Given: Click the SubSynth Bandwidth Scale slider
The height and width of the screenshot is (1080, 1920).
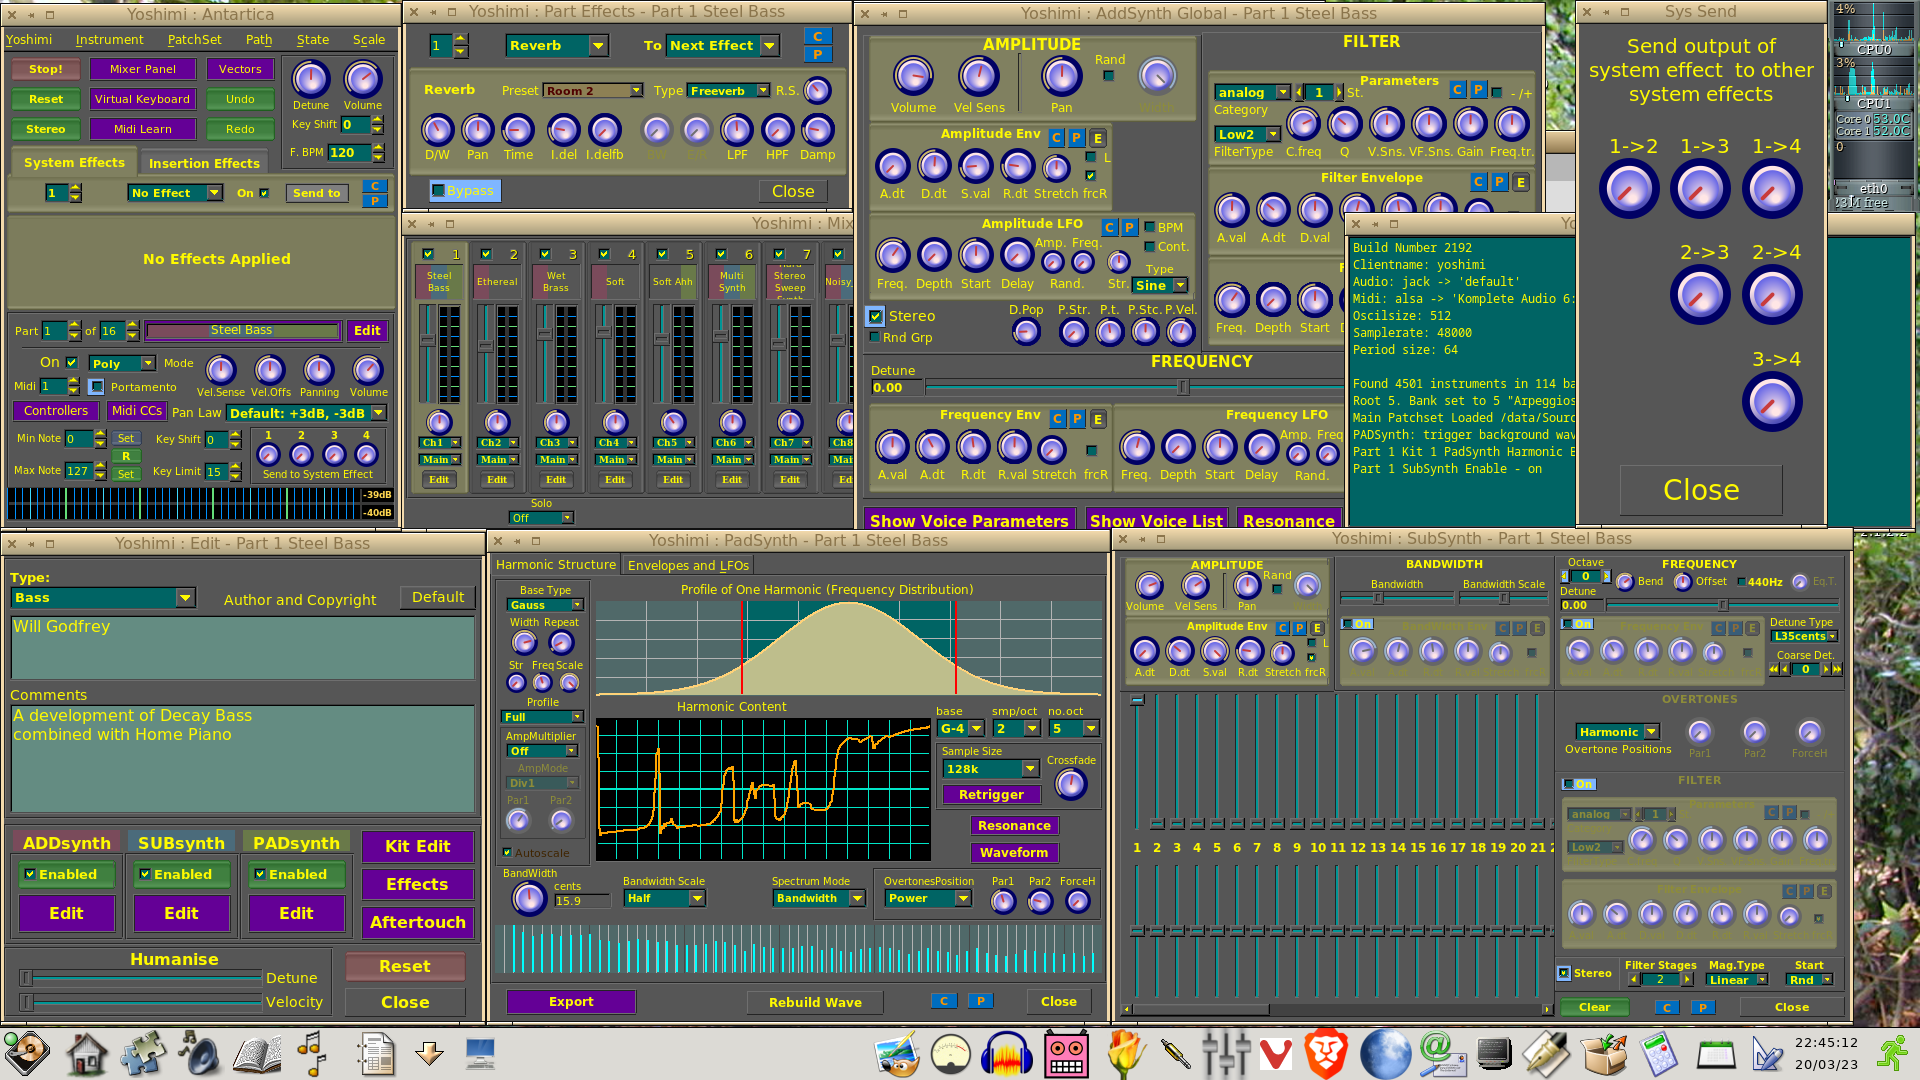Looking at the screenshot, I should (1503, 598).
